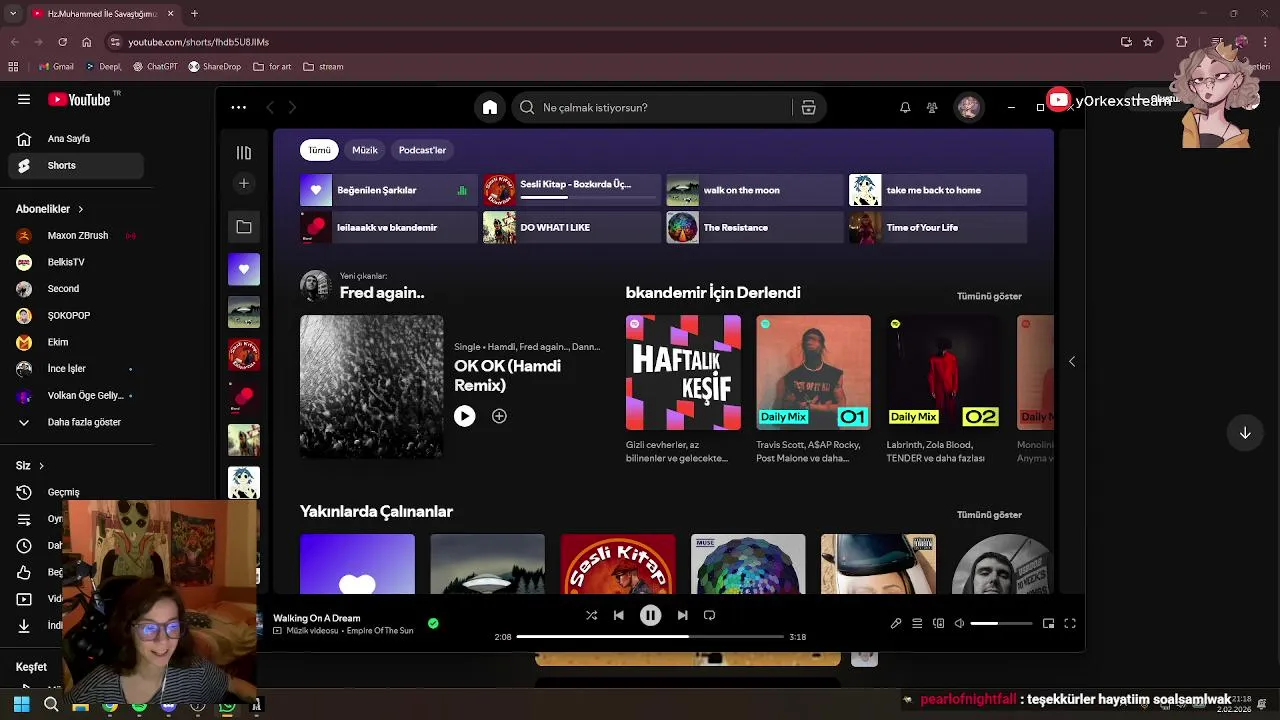The width and height of the screenshot is (1280, 720).
Task: Open Haftalık Keşif playlist cover
Action: point(683,372)
